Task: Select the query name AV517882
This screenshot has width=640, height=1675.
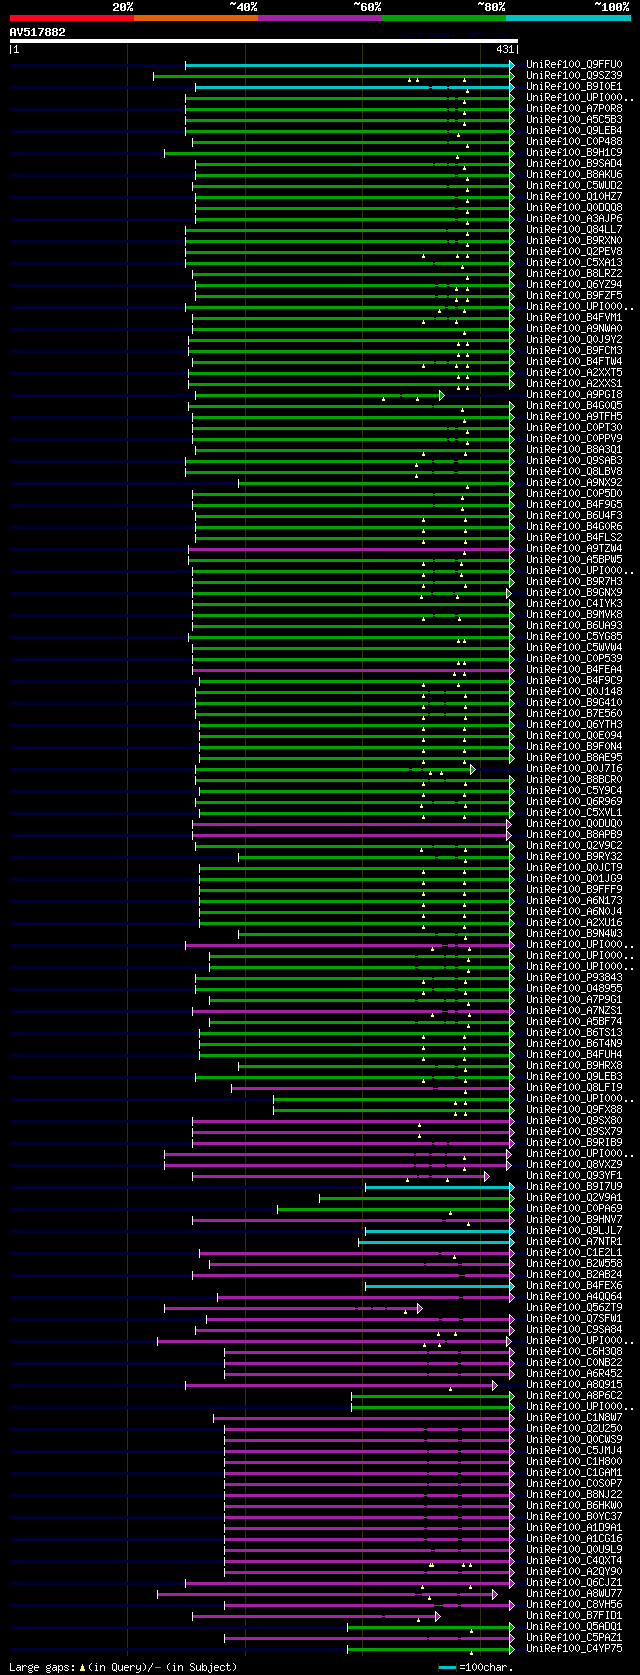Action: [x=38, y=32]
